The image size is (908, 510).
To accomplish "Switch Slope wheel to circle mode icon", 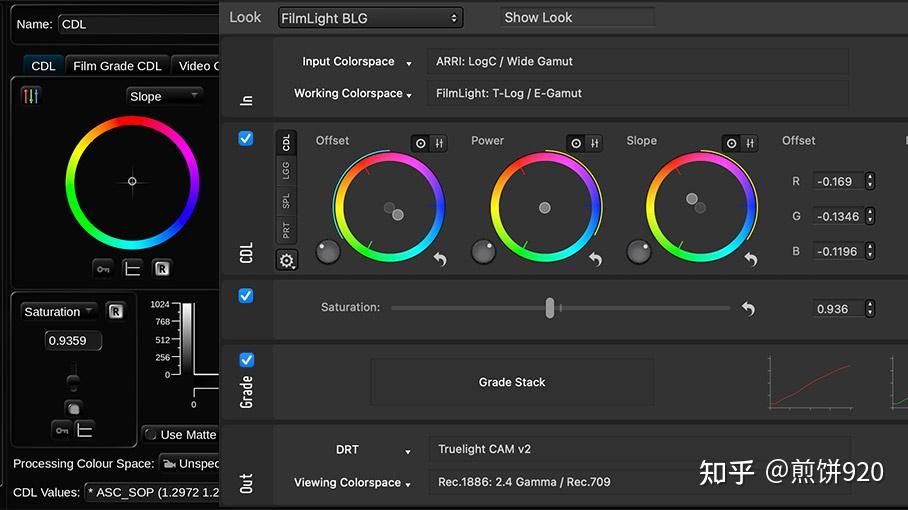I will point(731,143).
